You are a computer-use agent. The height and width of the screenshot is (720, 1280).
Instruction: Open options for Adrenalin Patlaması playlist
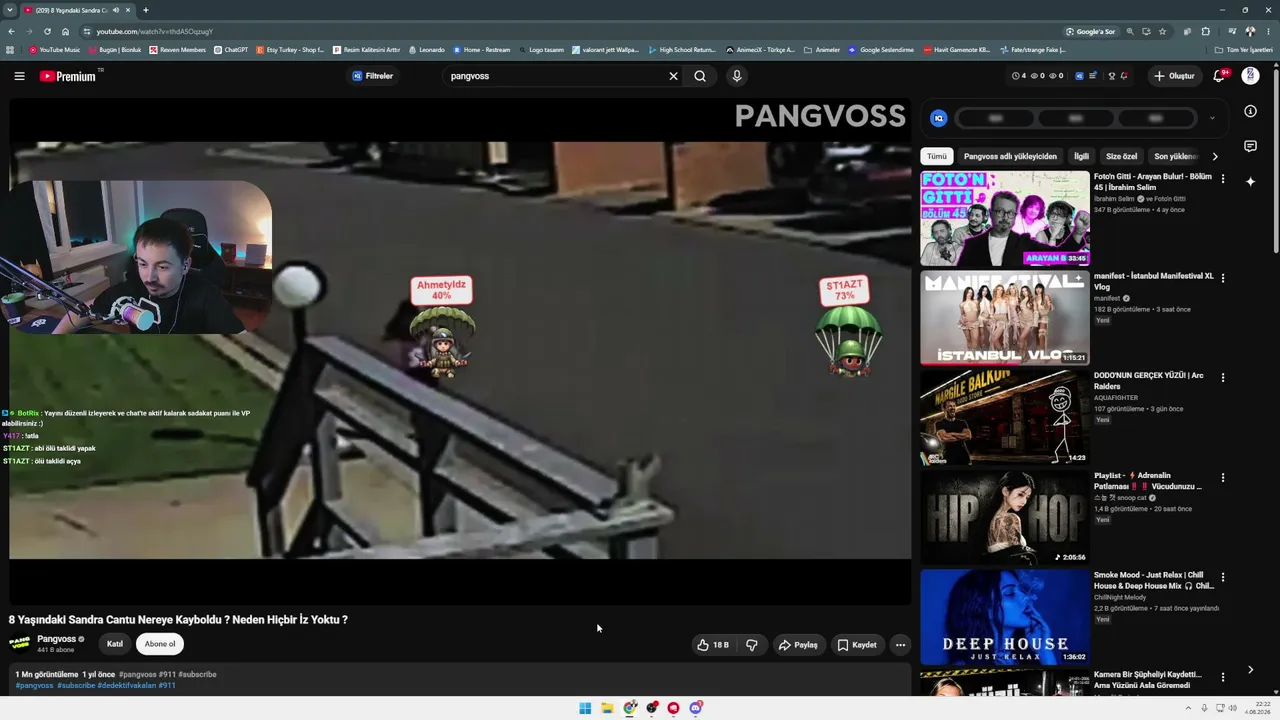pos(1222,478)
